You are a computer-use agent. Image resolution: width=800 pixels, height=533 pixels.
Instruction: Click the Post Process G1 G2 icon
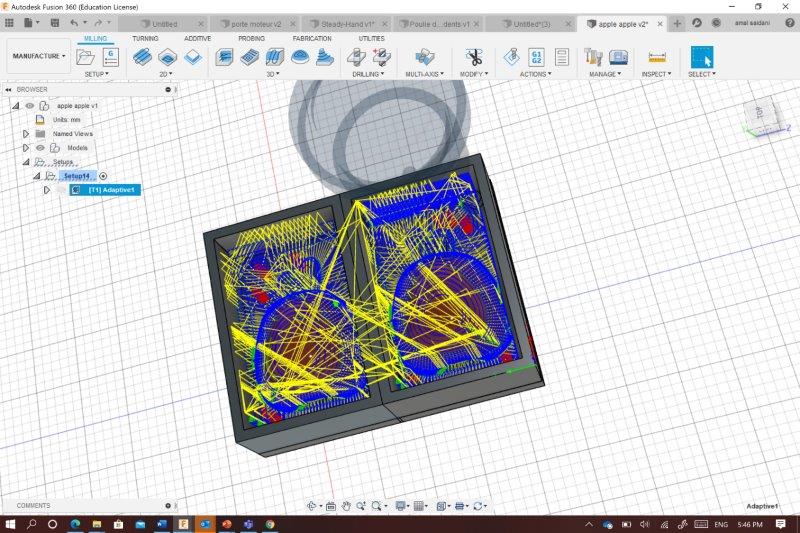click(536, 57)
